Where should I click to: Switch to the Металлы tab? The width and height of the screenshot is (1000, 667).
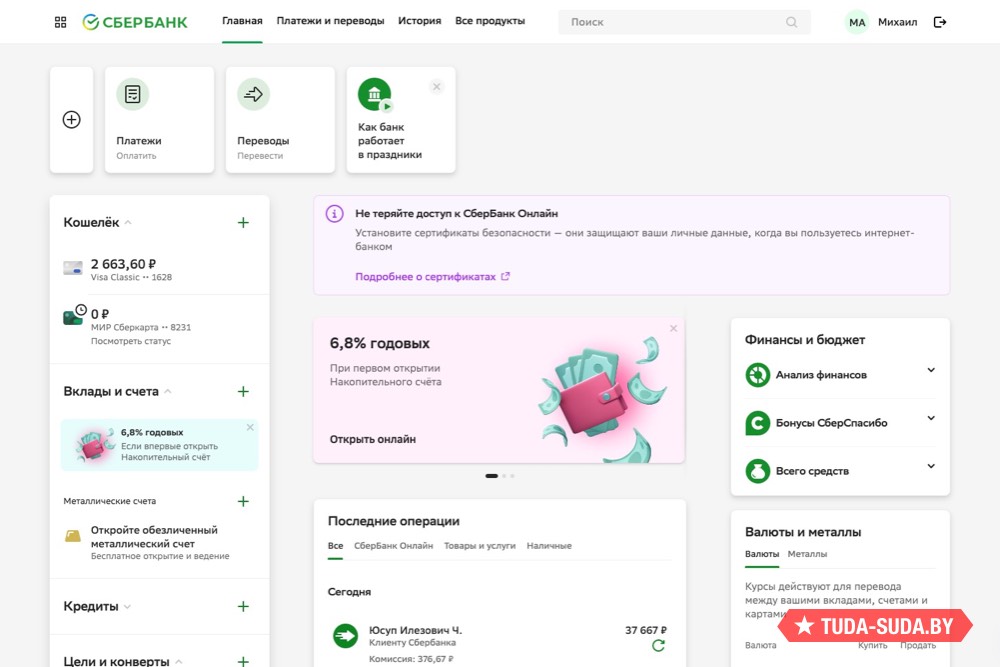point(807,554)
